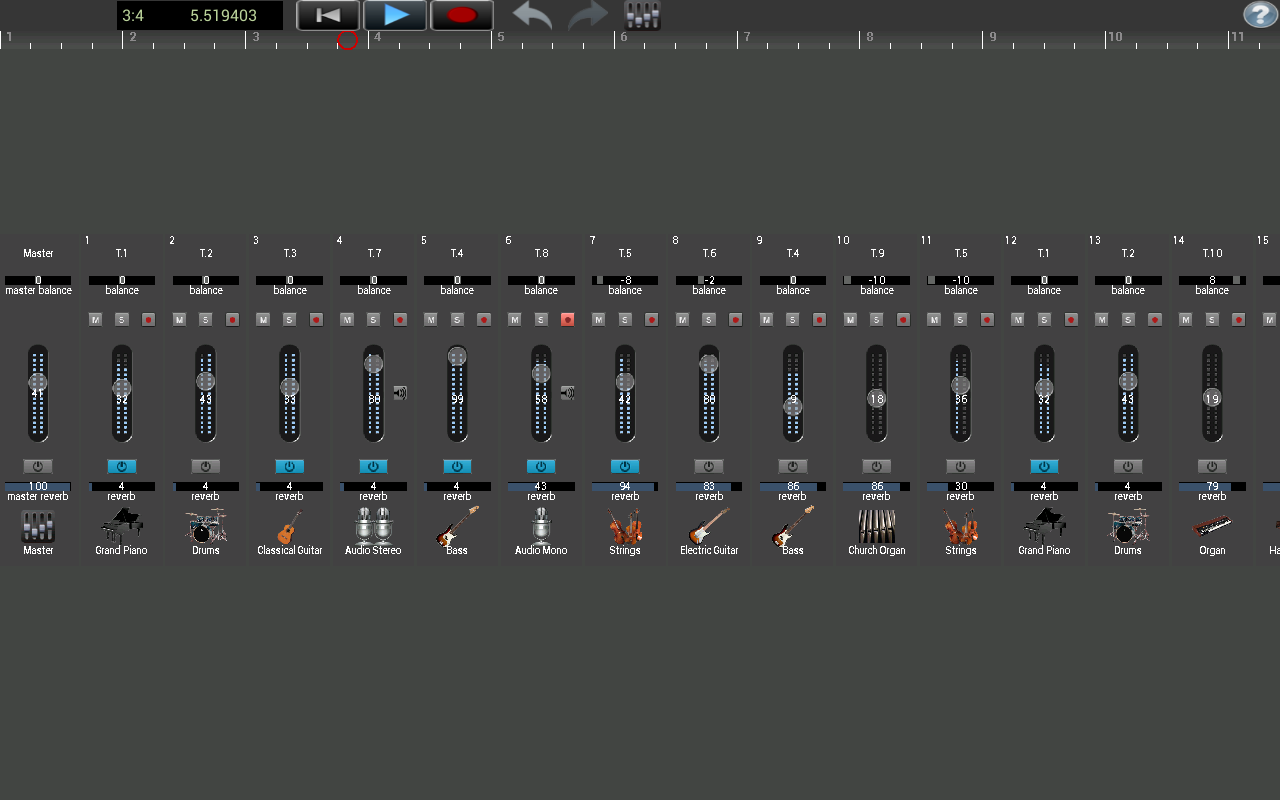The width and height of the screenshot is (1280, 800).
Task: Click the undo arrow
Action: point(531,15)
